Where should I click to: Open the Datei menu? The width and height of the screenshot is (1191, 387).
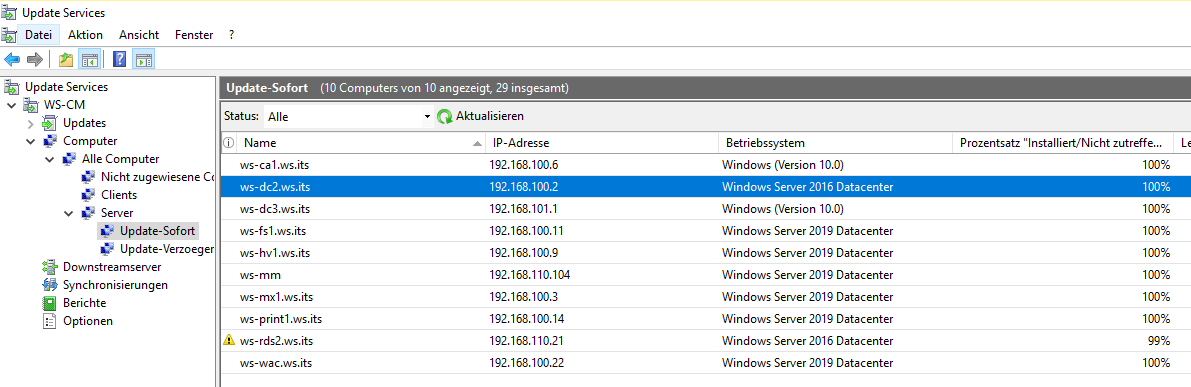[x=39, y=35]
